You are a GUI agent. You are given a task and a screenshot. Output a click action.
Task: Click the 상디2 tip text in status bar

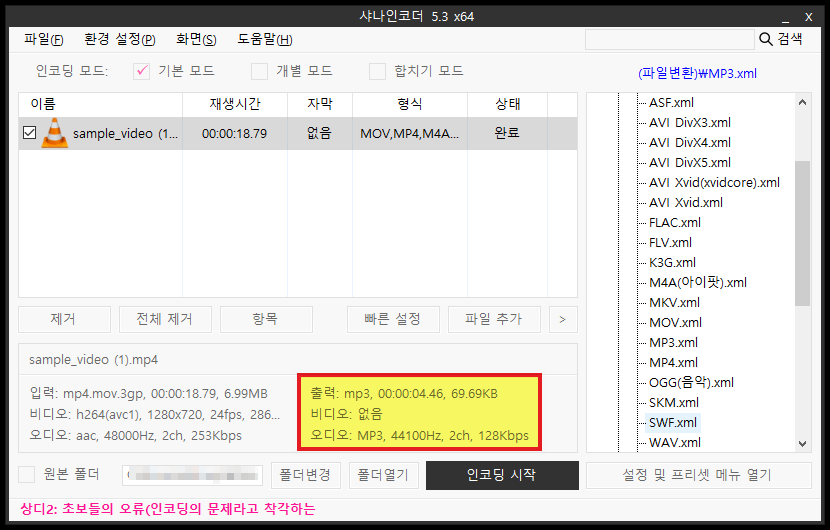pos(168,509)
